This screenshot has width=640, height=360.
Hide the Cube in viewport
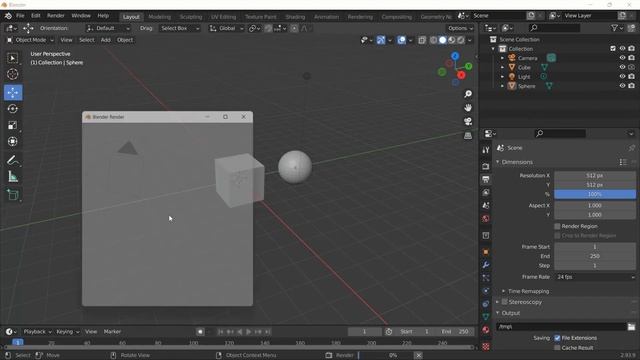pyautogui.click(x=622, y=67)
